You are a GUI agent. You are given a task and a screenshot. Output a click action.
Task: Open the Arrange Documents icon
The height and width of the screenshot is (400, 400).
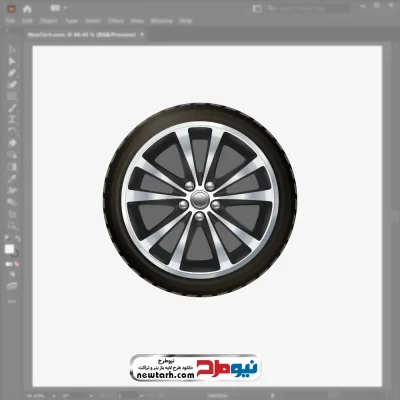click(55, 8)
